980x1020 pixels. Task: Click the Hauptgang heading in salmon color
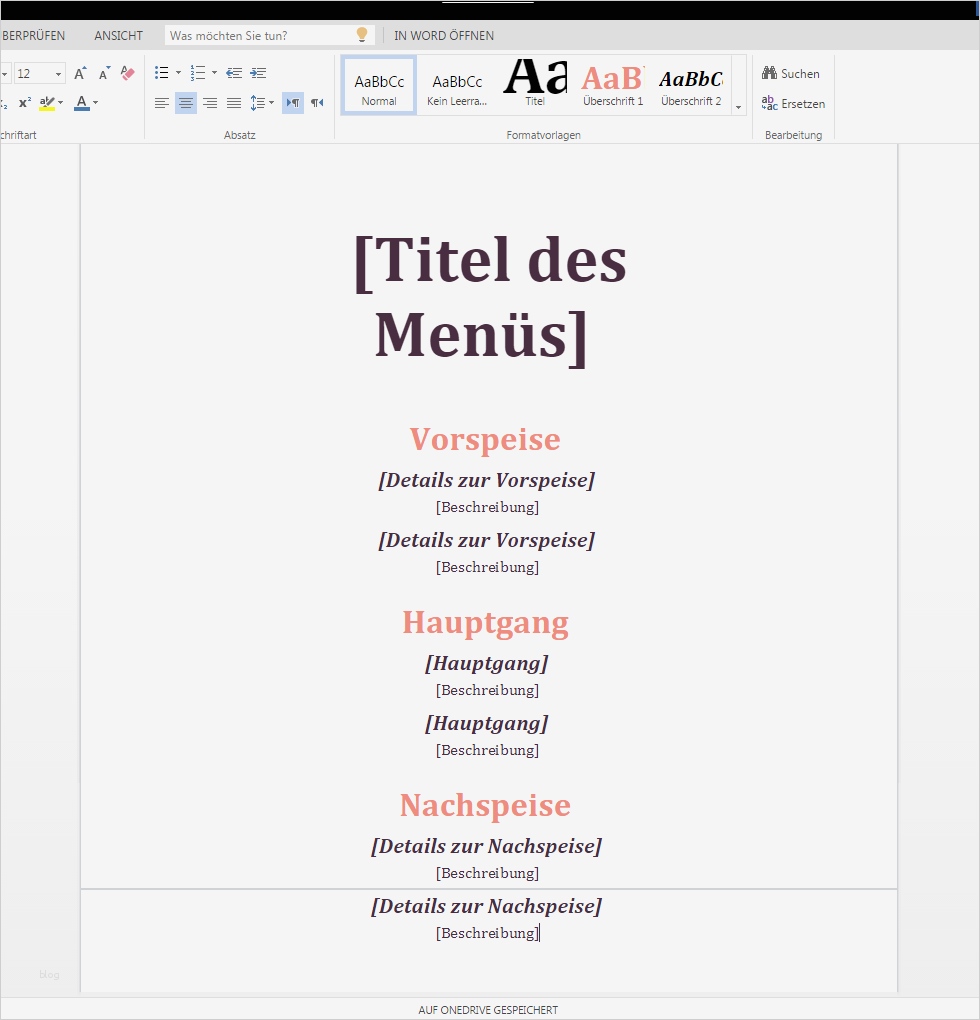(486, 623)
